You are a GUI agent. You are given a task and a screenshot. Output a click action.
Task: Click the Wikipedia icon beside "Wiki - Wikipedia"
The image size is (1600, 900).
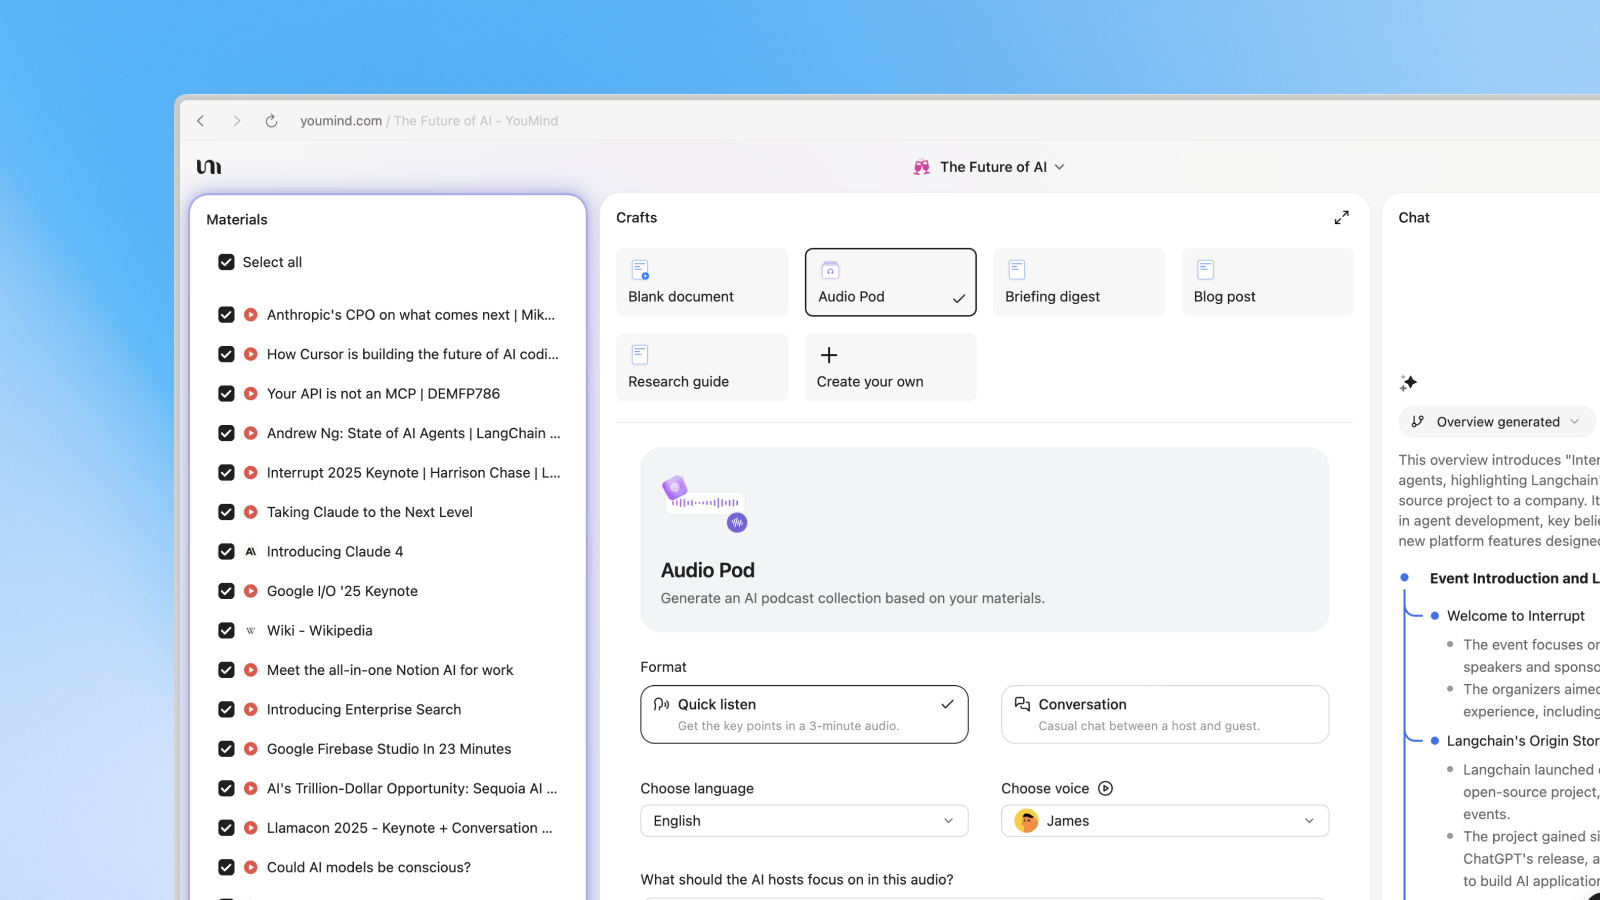pyautogui.click(x=249, y=630)
